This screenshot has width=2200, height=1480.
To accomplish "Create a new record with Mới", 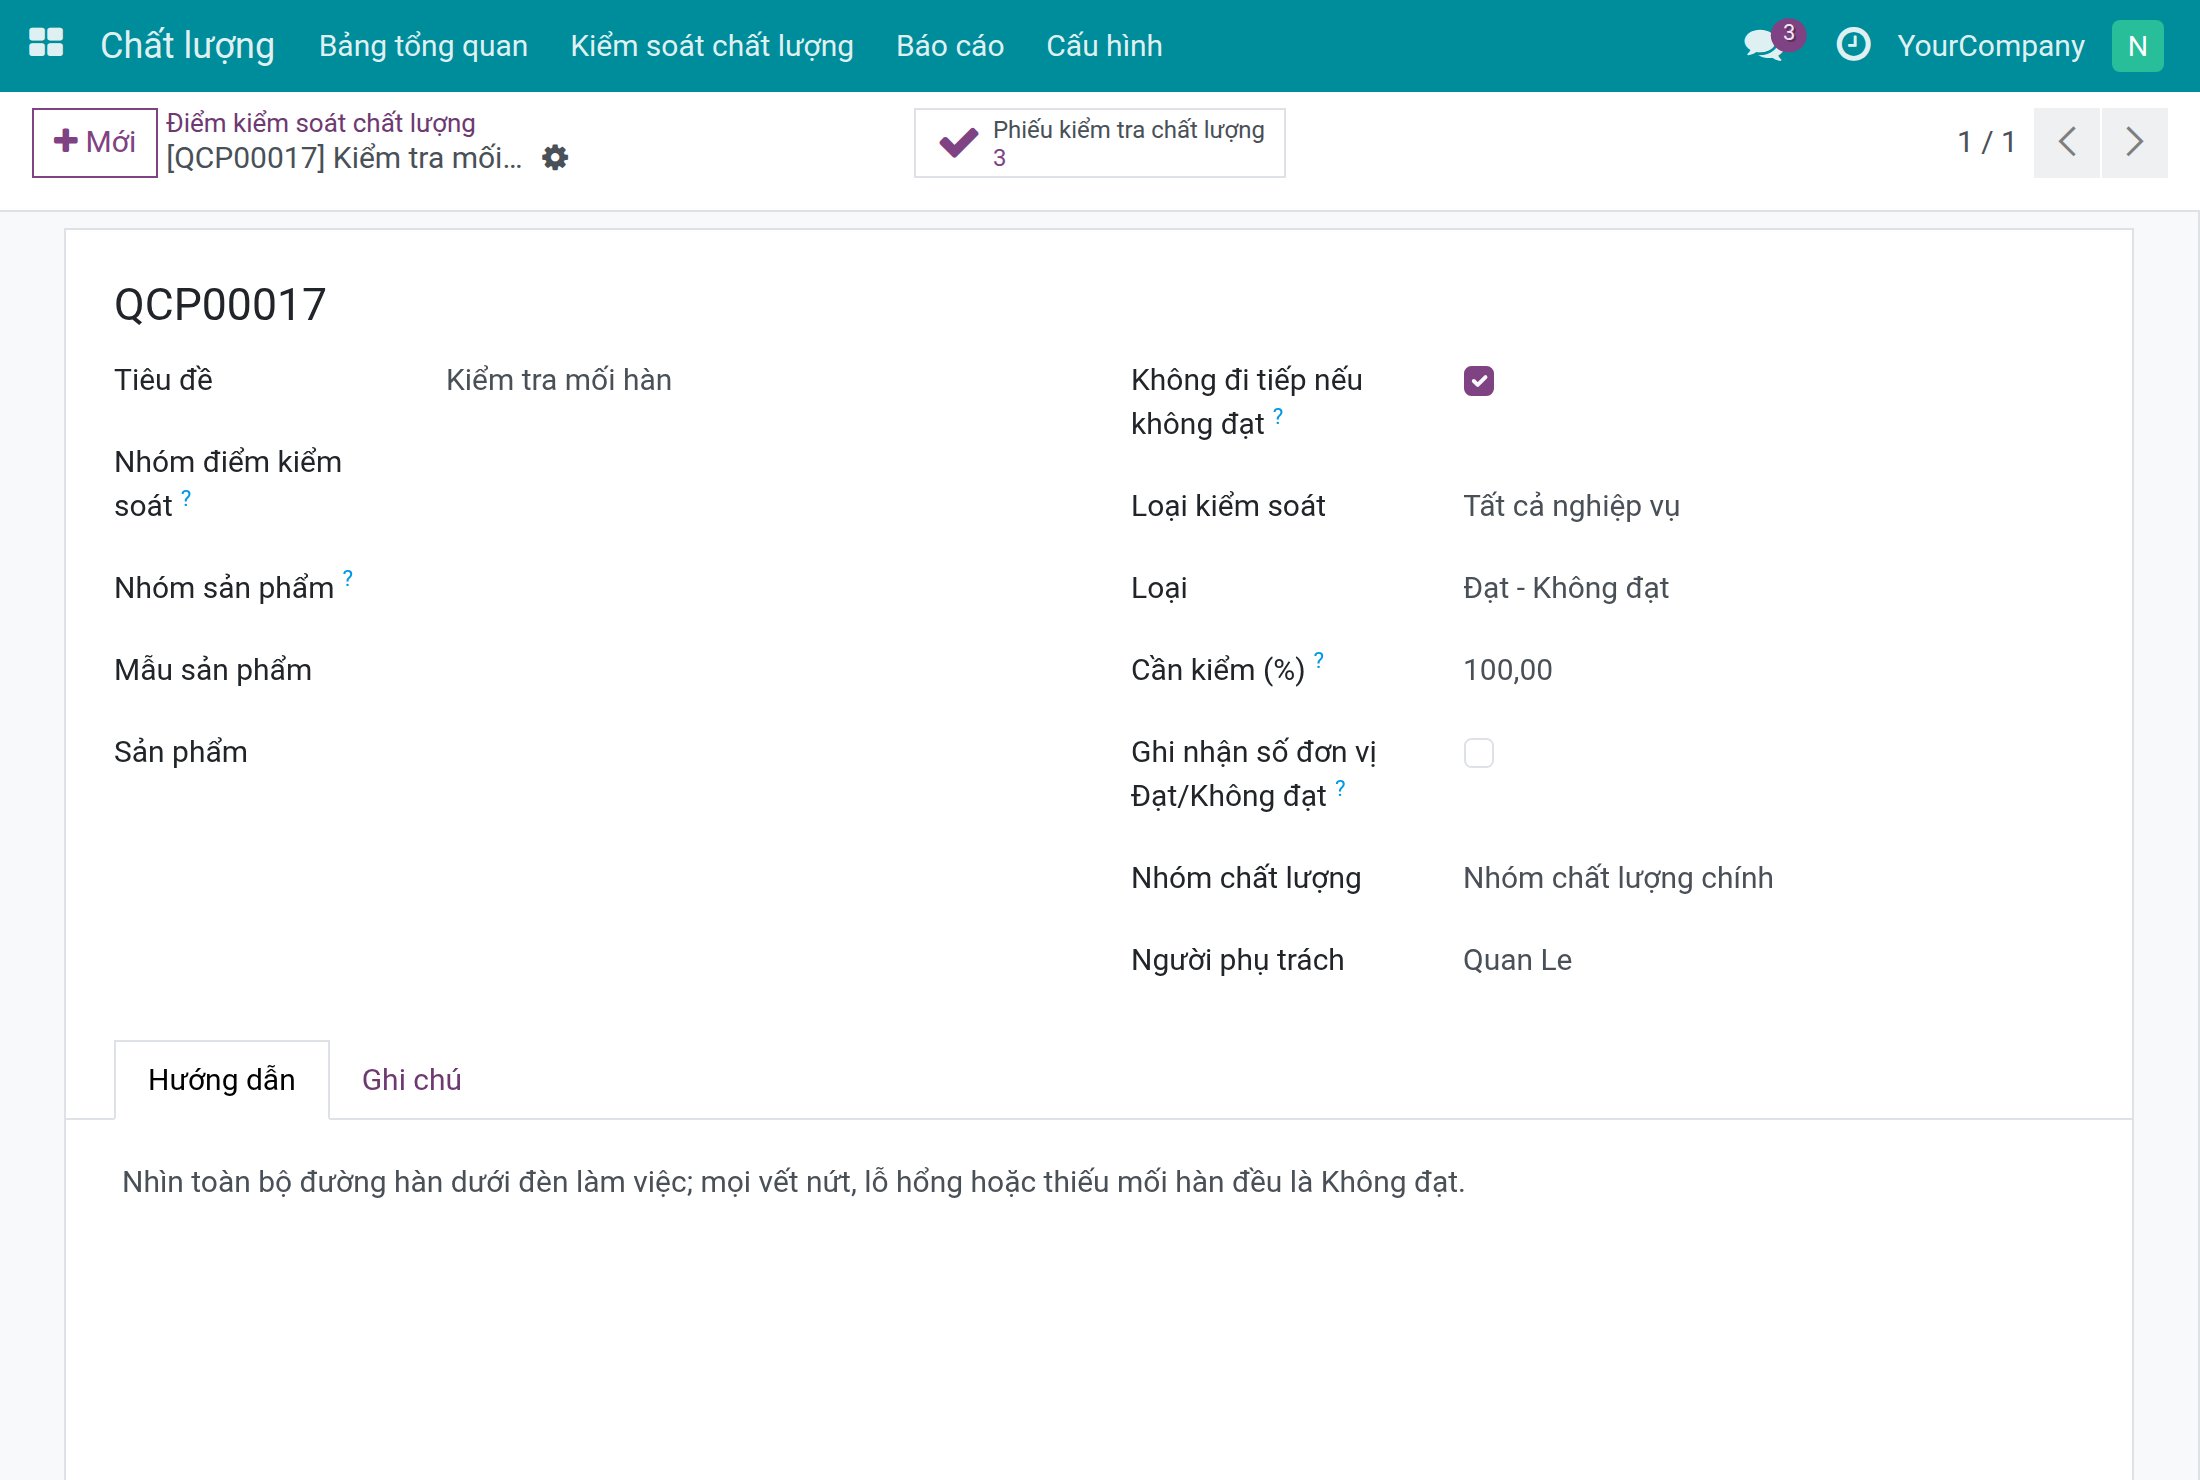I will point(95,142).
